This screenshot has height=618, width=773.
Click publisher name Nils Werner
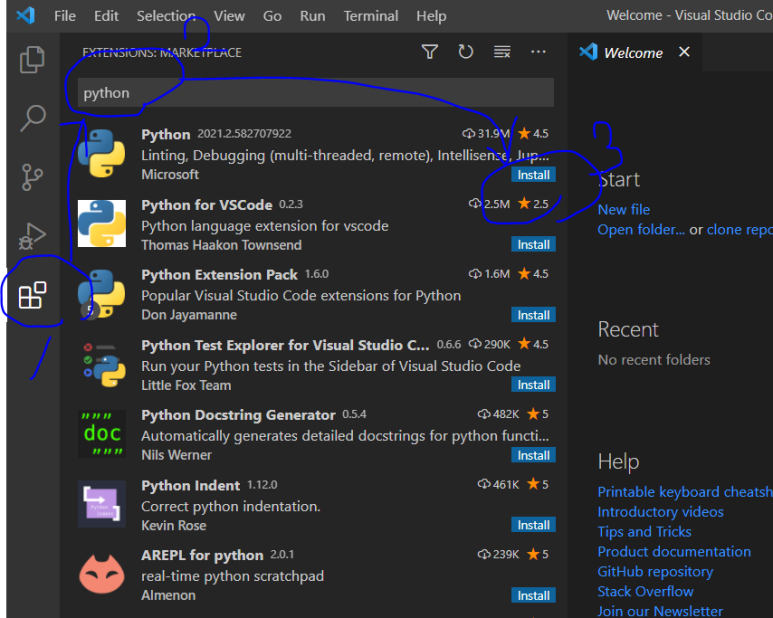176,455
